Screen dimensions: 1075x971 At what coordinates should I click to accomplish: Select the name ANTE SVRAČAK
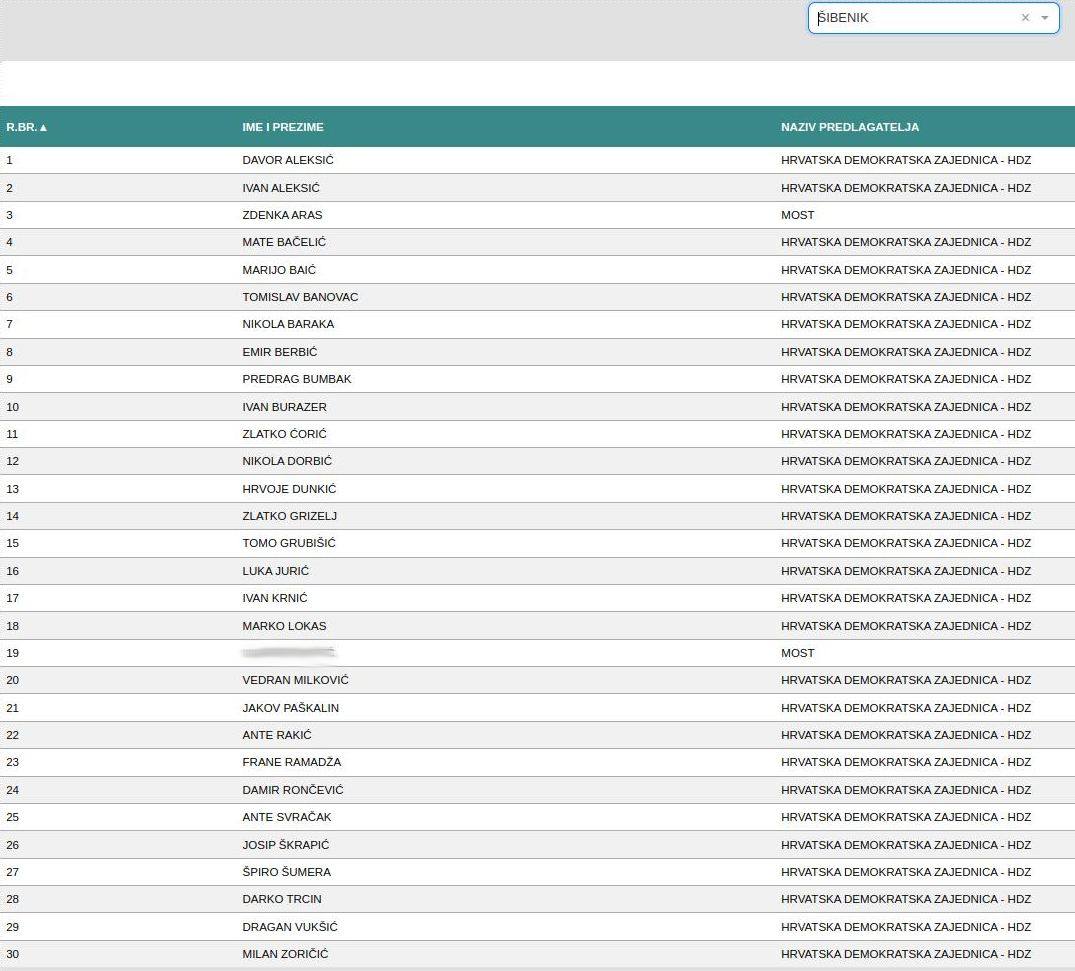[286, 817]
